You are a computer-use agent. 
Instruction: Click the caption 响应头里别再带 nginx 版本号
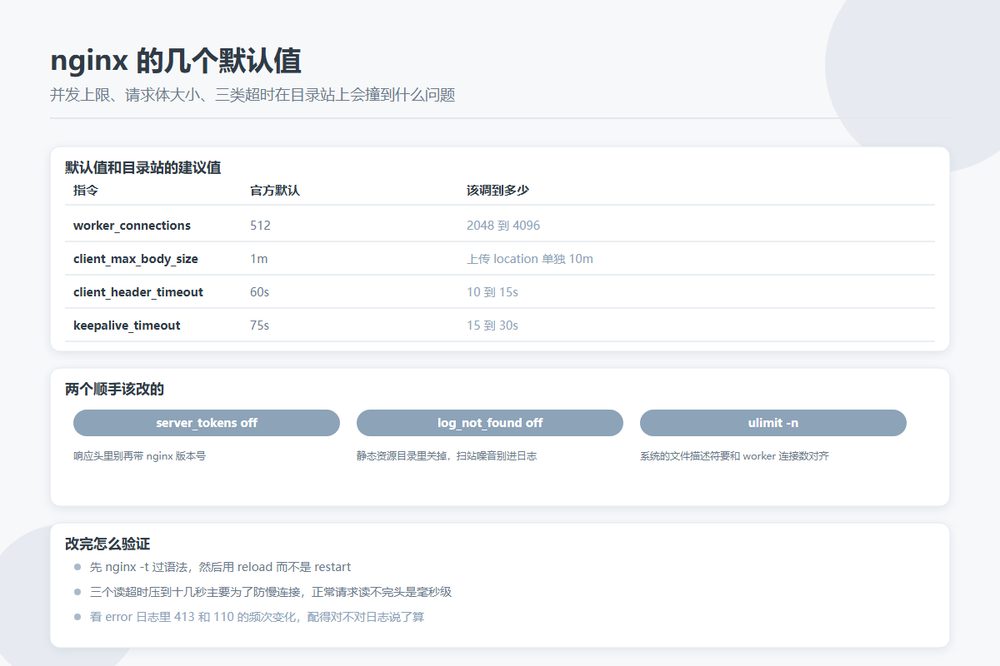tap(140, 456)
